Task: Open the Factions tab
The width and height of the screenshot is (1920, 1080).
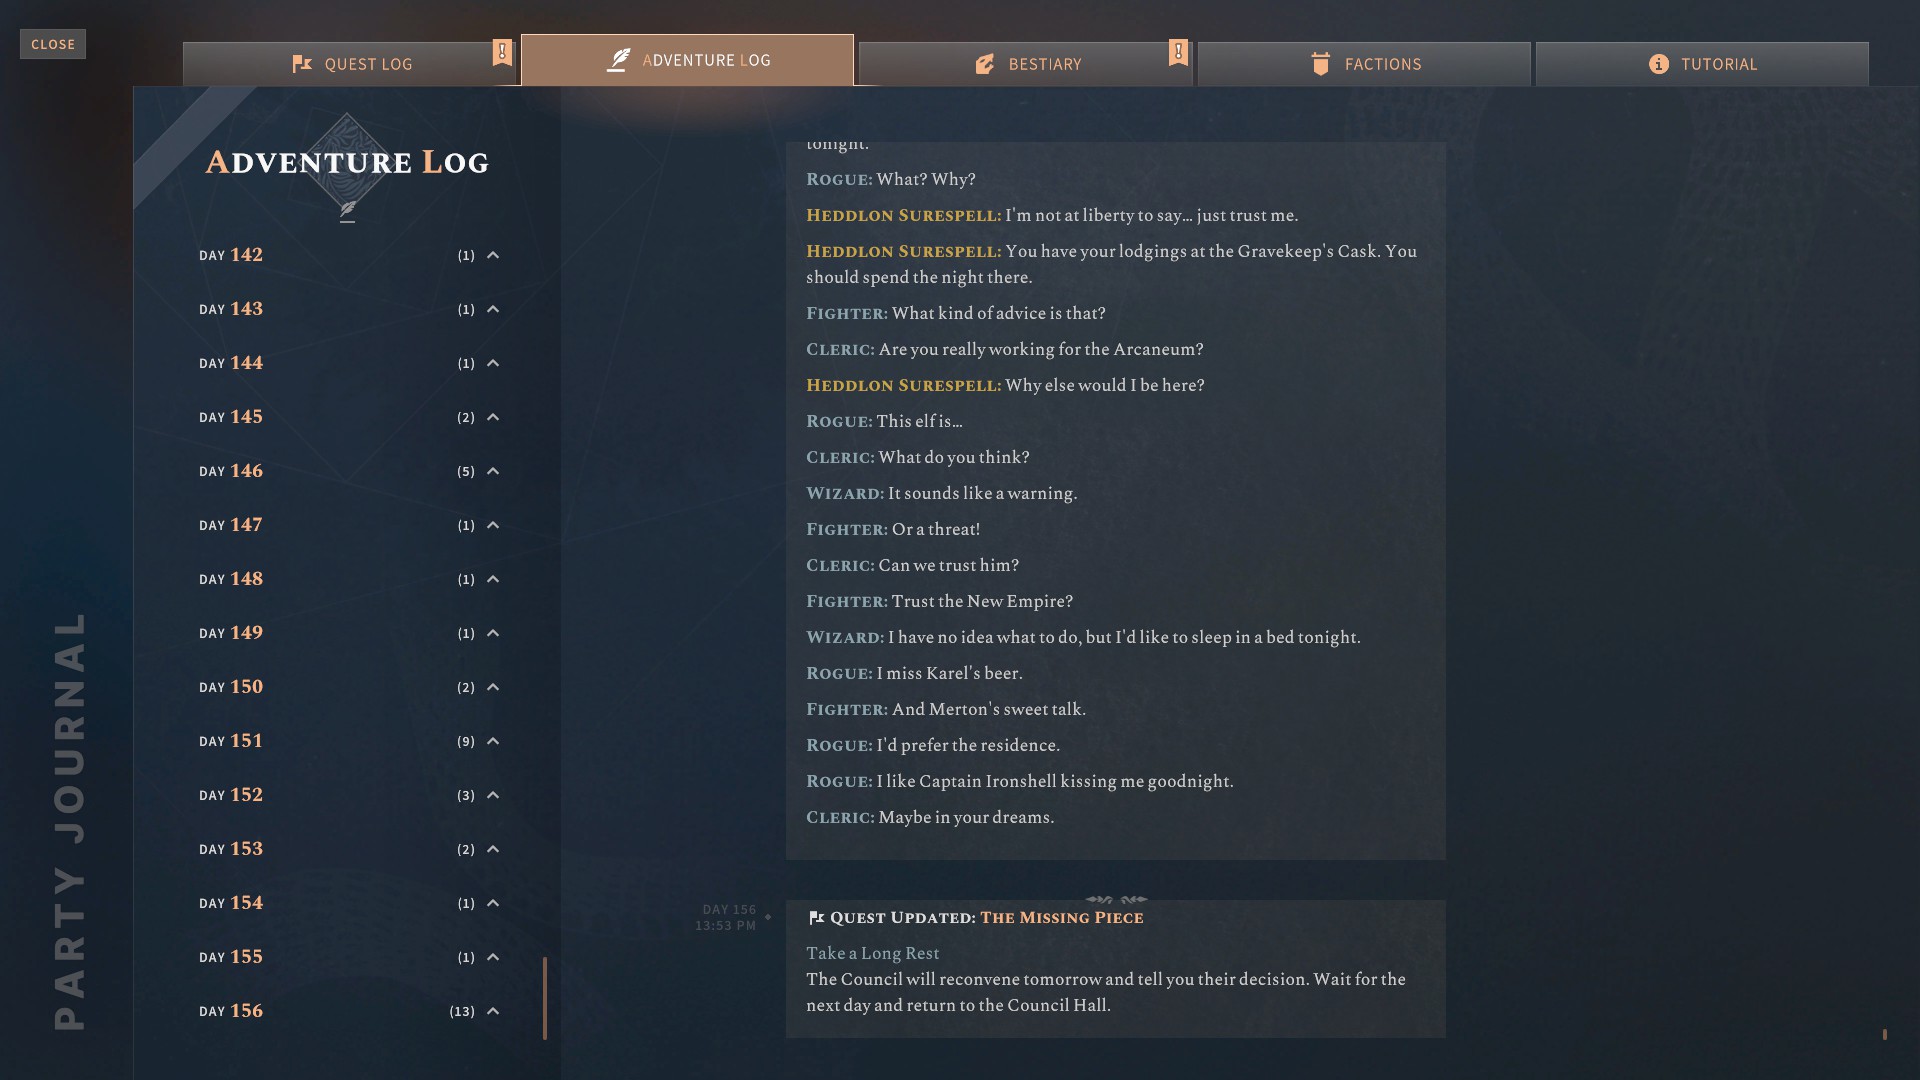Action: [x=1364, y=64]
